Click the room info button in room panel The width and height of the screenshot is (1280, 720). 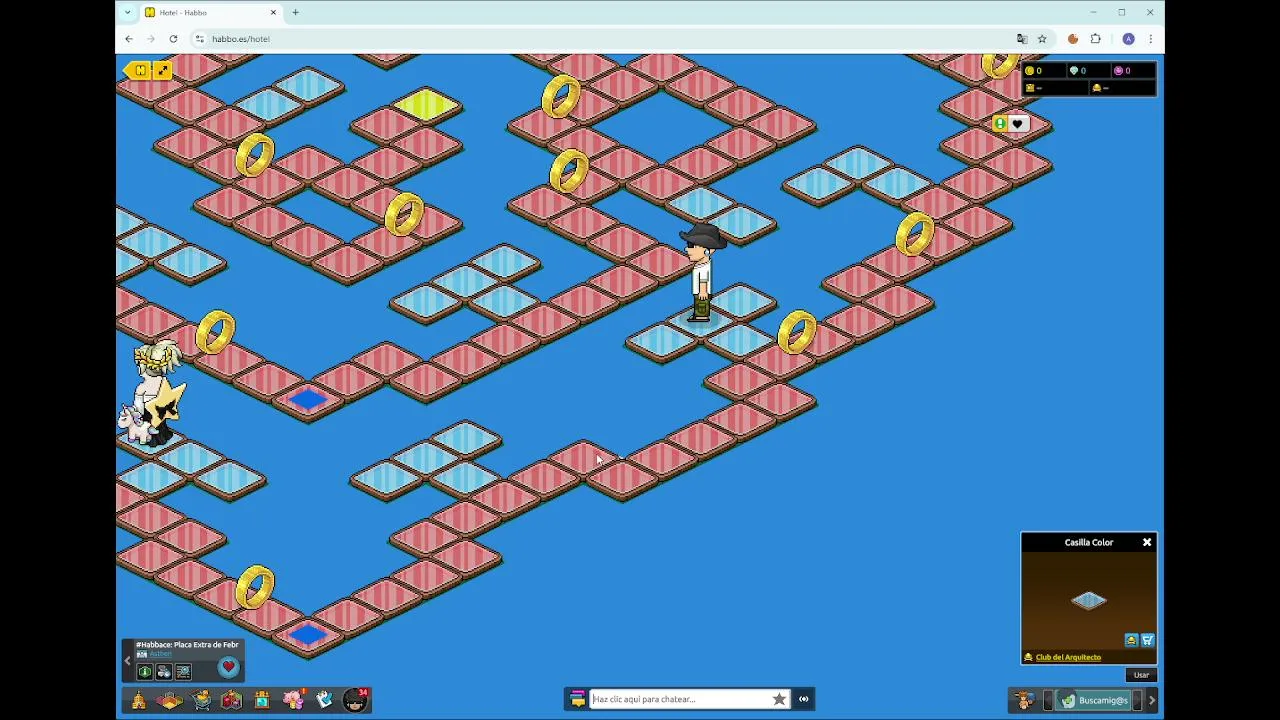[x=145, y=672]
